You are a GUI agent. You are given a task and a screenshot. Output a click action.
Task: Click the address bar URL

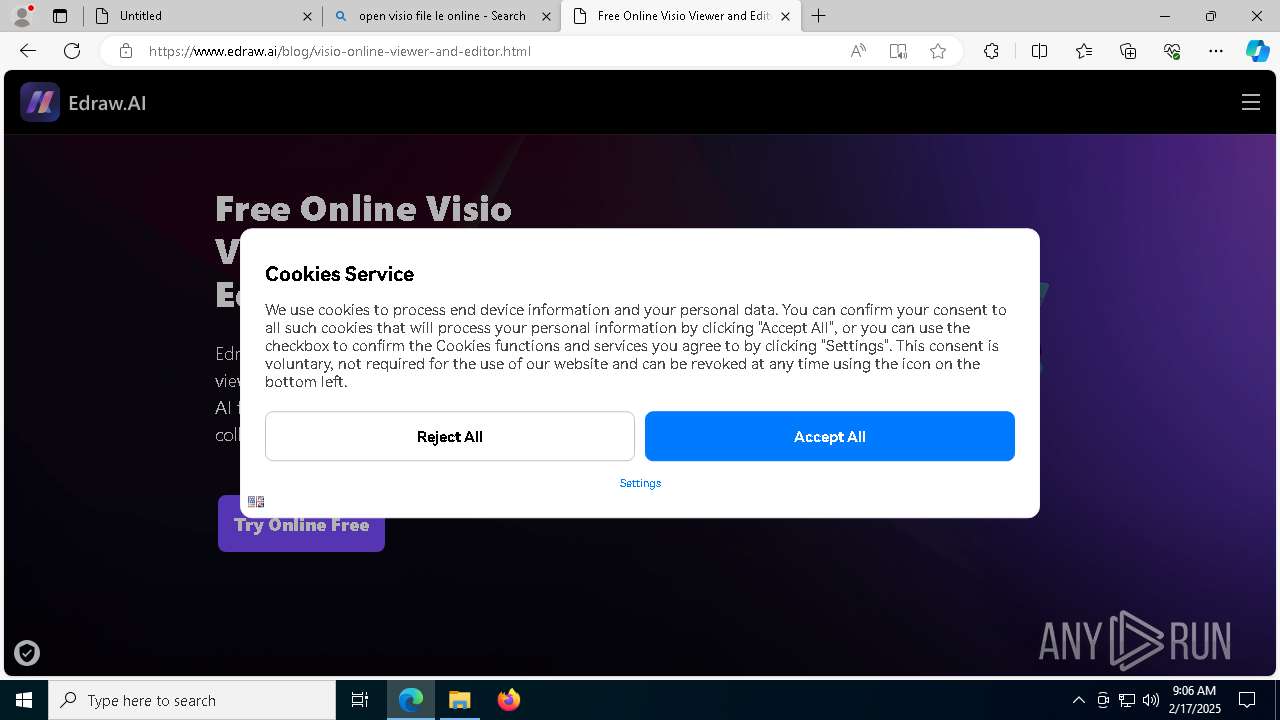point(340,51)
